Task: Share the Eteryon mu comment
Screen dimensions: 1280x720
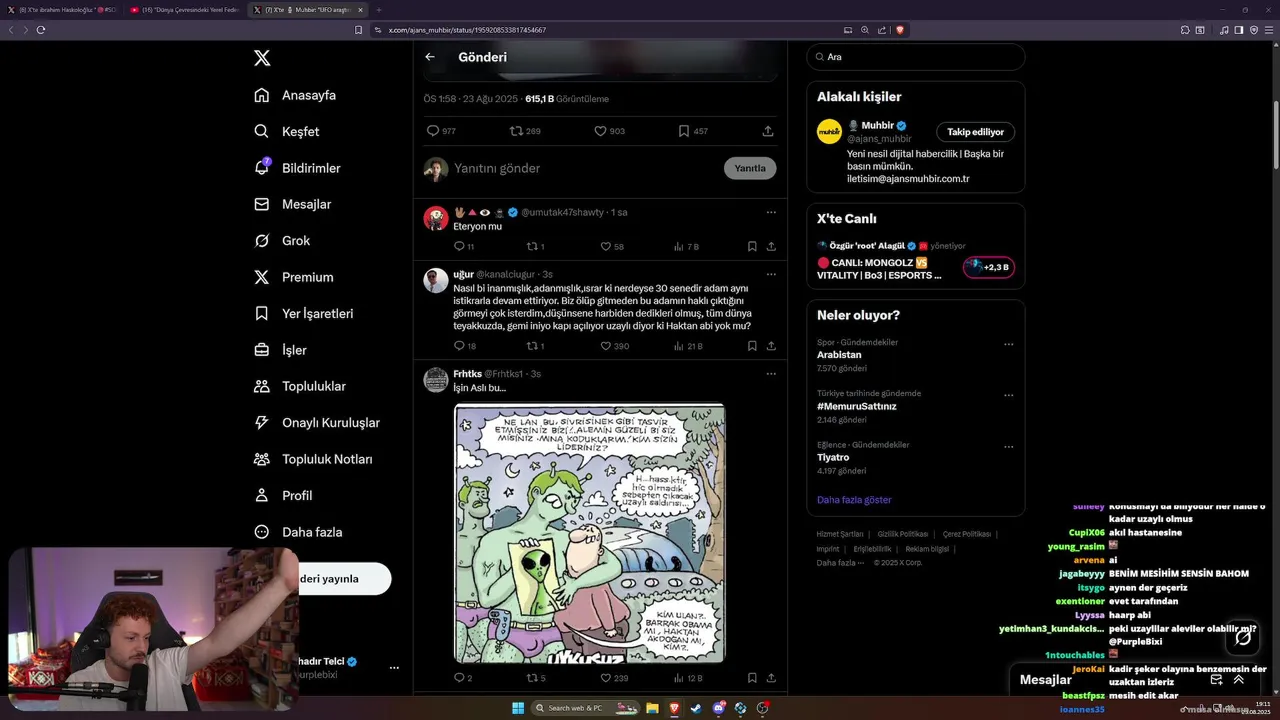Action: pos(771,246)
